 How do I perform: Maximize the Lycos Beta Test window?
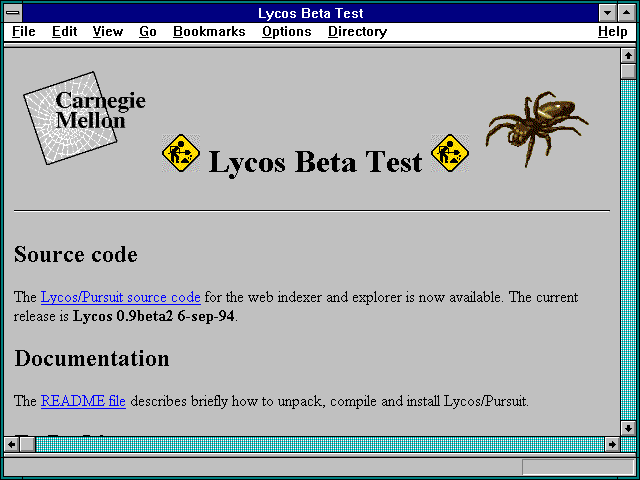coord(627,13)
